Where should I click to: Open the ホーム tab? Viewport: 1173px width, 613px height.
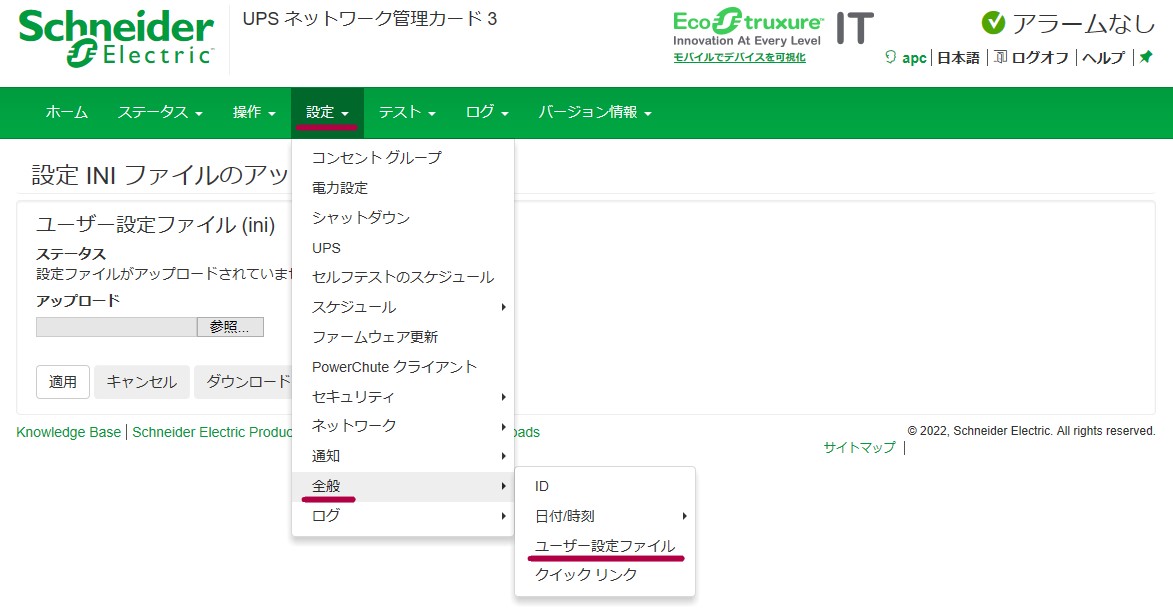[x=67, y=112]
